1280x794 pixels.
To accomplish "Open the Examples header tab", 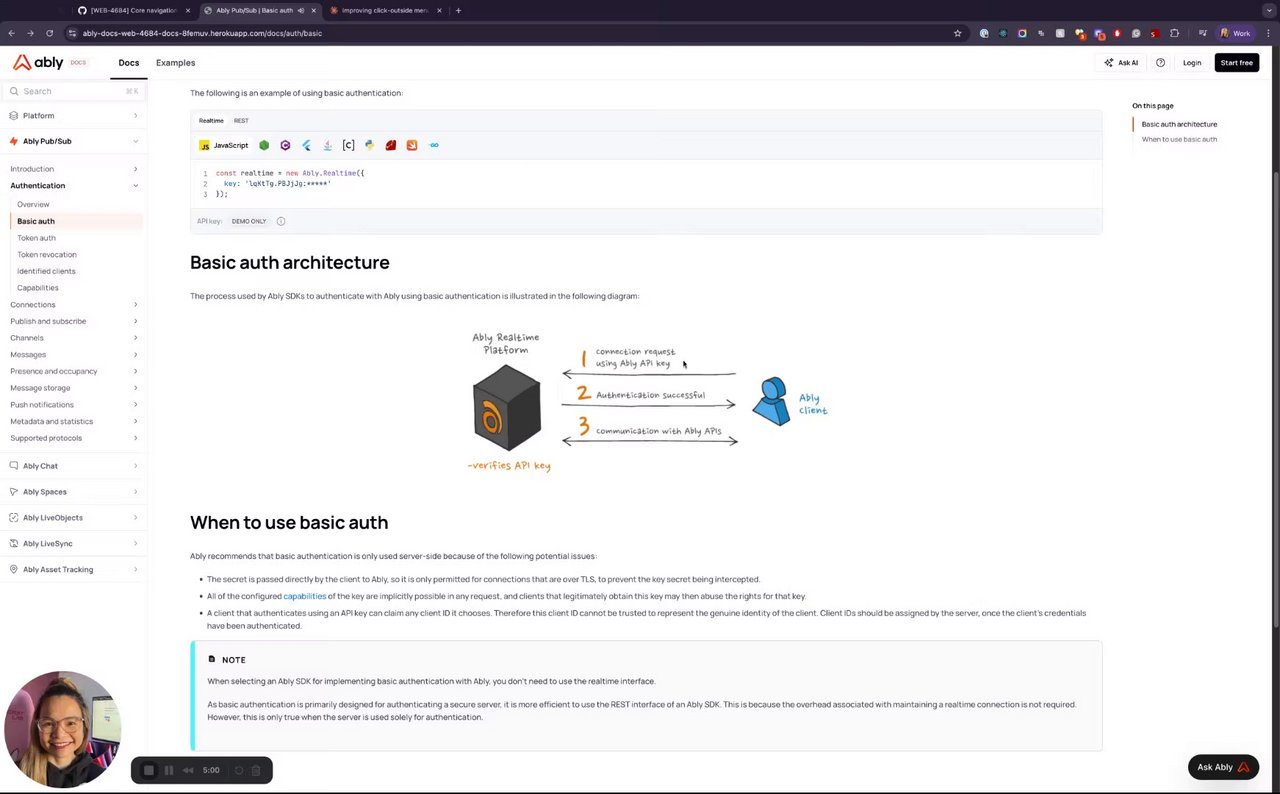I will point(175,62).
